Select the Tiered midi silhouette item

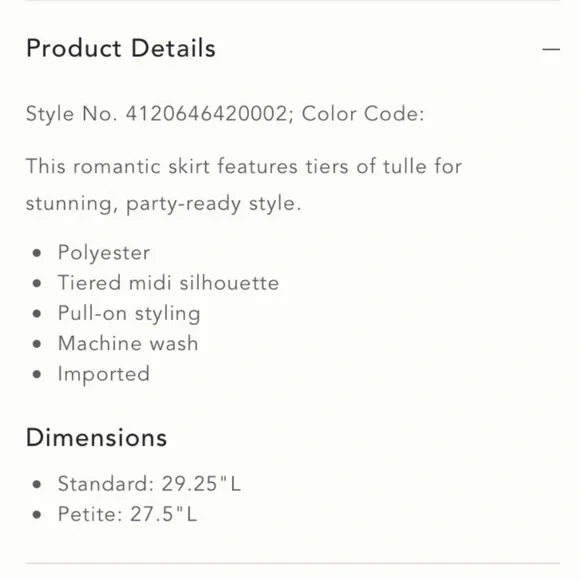point(168,283)
